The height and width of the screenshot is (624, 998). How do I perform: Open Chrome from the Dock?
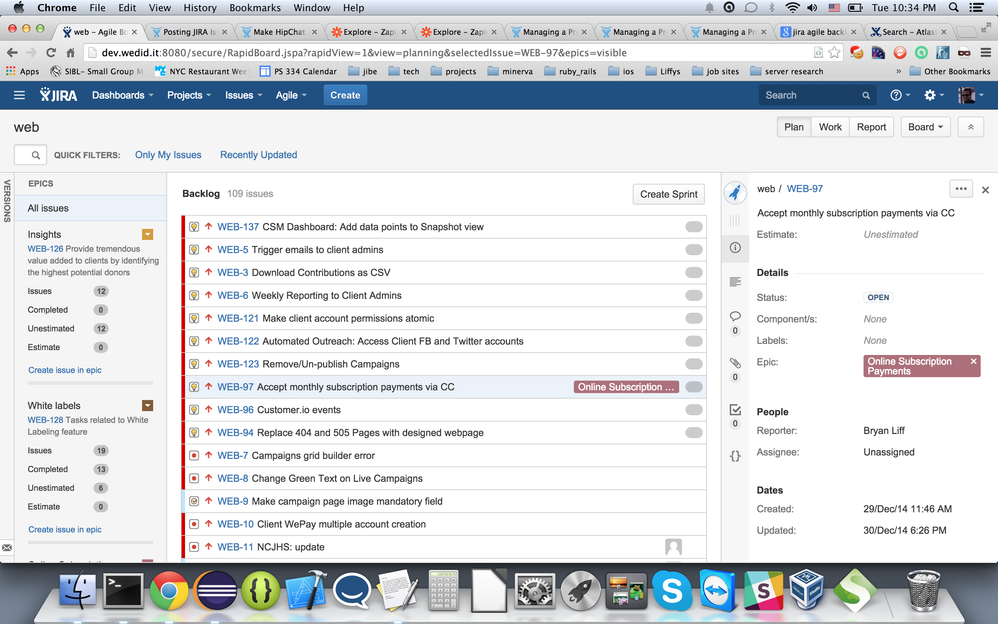click(x=169, y=590)
